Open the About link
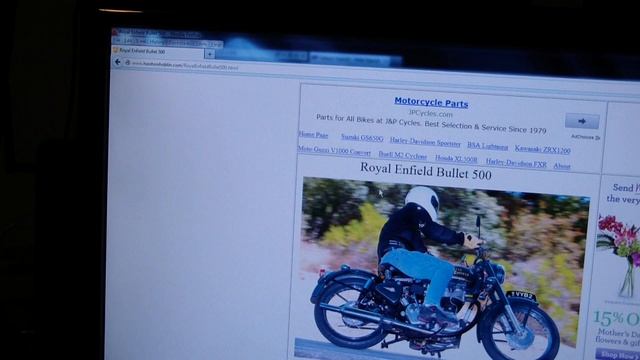Viewport: 640px width, 360px height. click(562, 166)
